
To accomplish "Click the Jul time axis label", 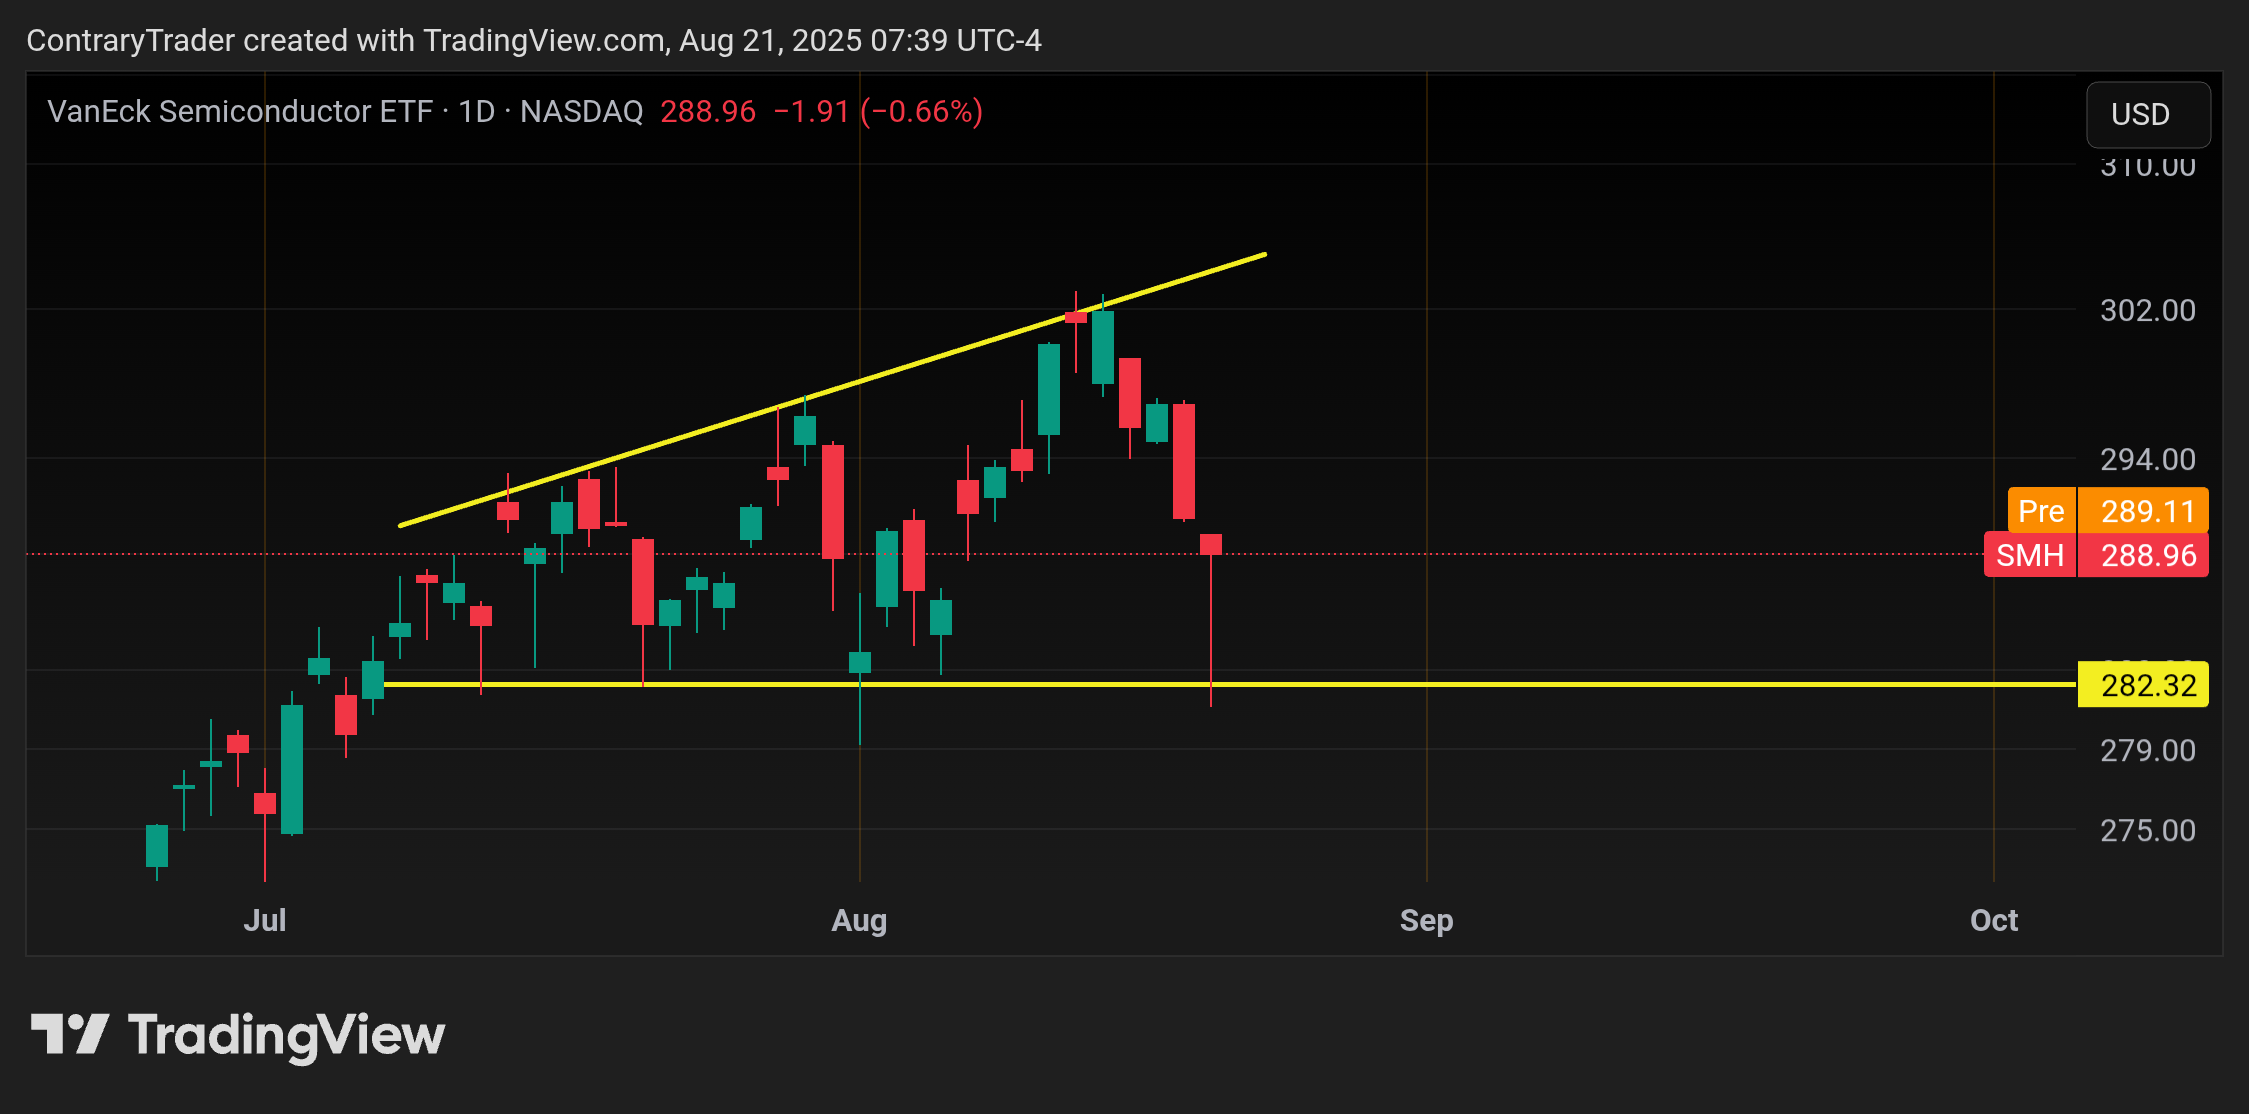I will (265, 920).
